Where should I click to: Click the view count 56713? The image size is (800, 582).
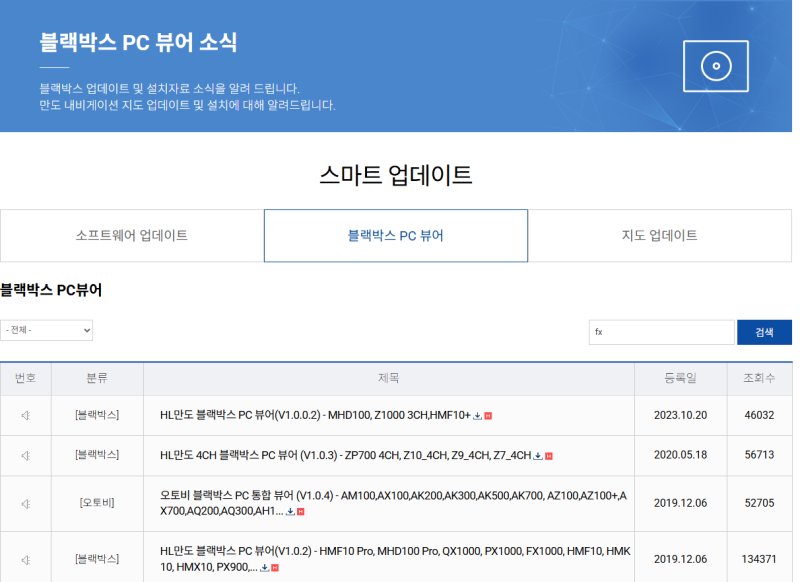[759, 455]
